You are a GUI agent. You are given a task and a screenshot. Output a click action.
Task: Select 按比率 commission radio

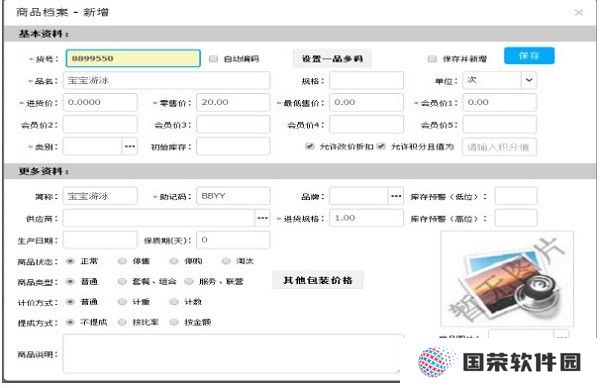(122, 322)
